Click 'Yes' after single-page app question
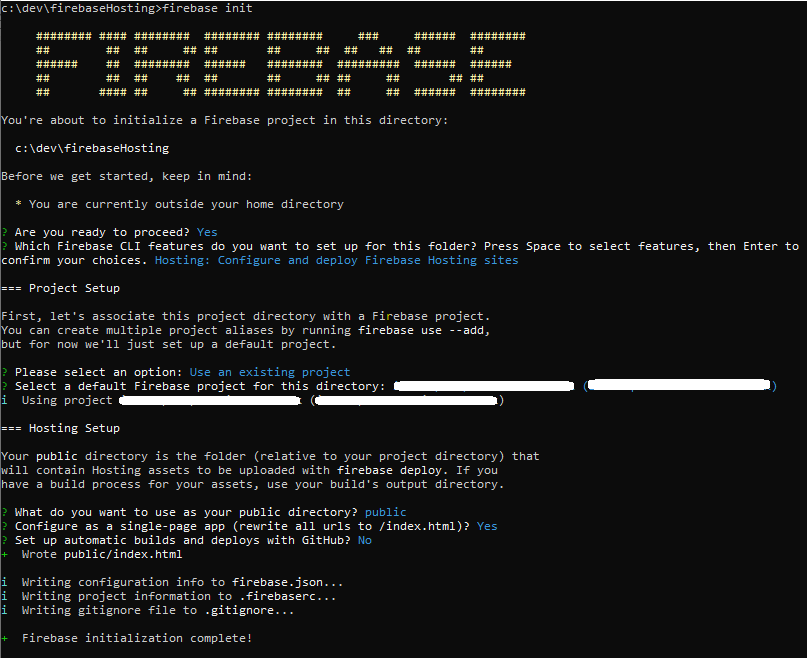 coord(487,526)
